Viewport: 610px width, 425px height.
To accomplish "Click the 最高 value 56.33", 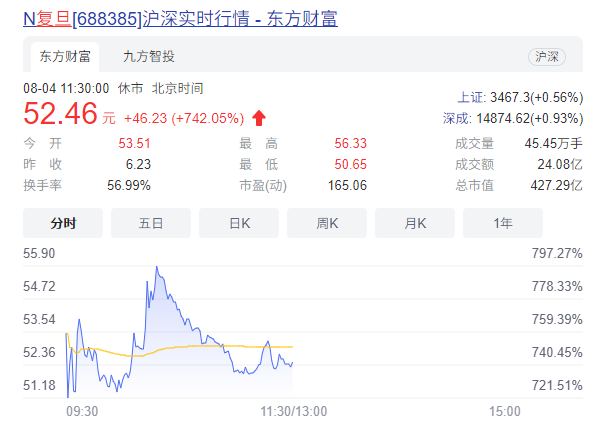I will click(x=351, y=143).
